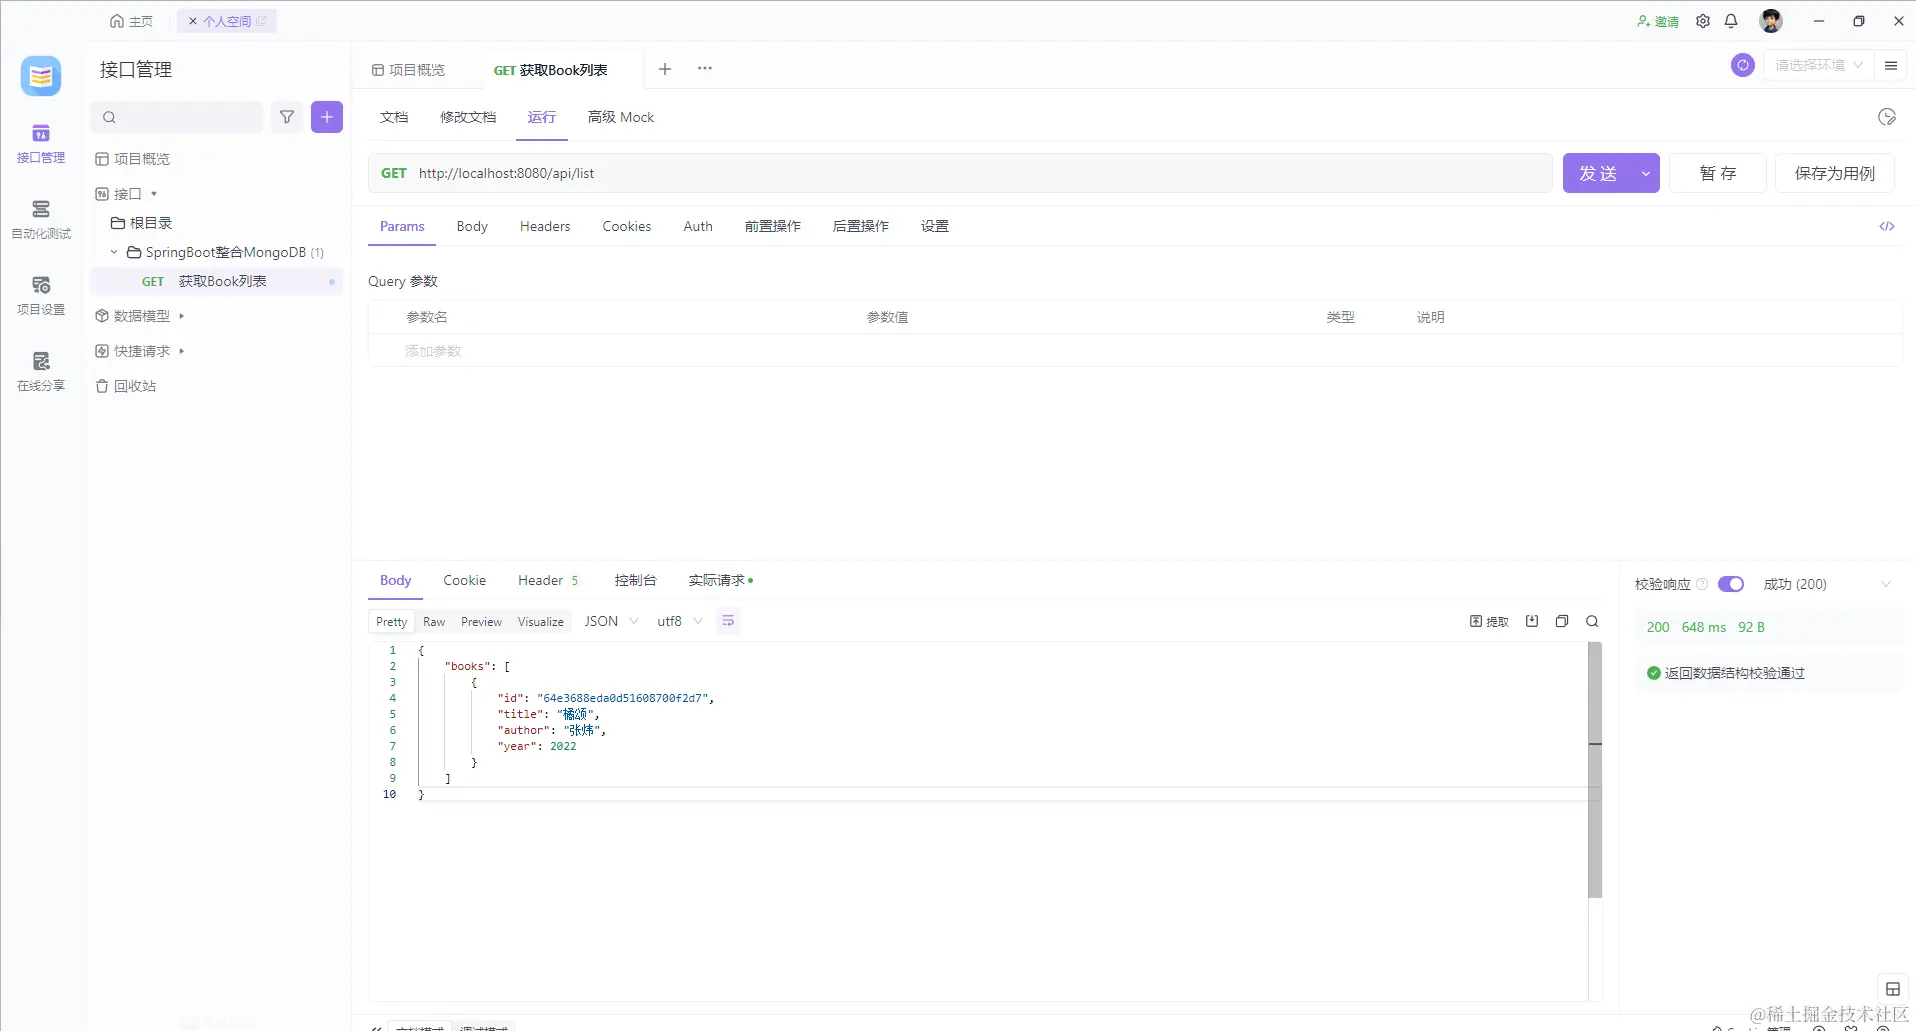Screen dimensions: 1916x1031
Task: Download the response with save icon
Action: point(1532,621)
